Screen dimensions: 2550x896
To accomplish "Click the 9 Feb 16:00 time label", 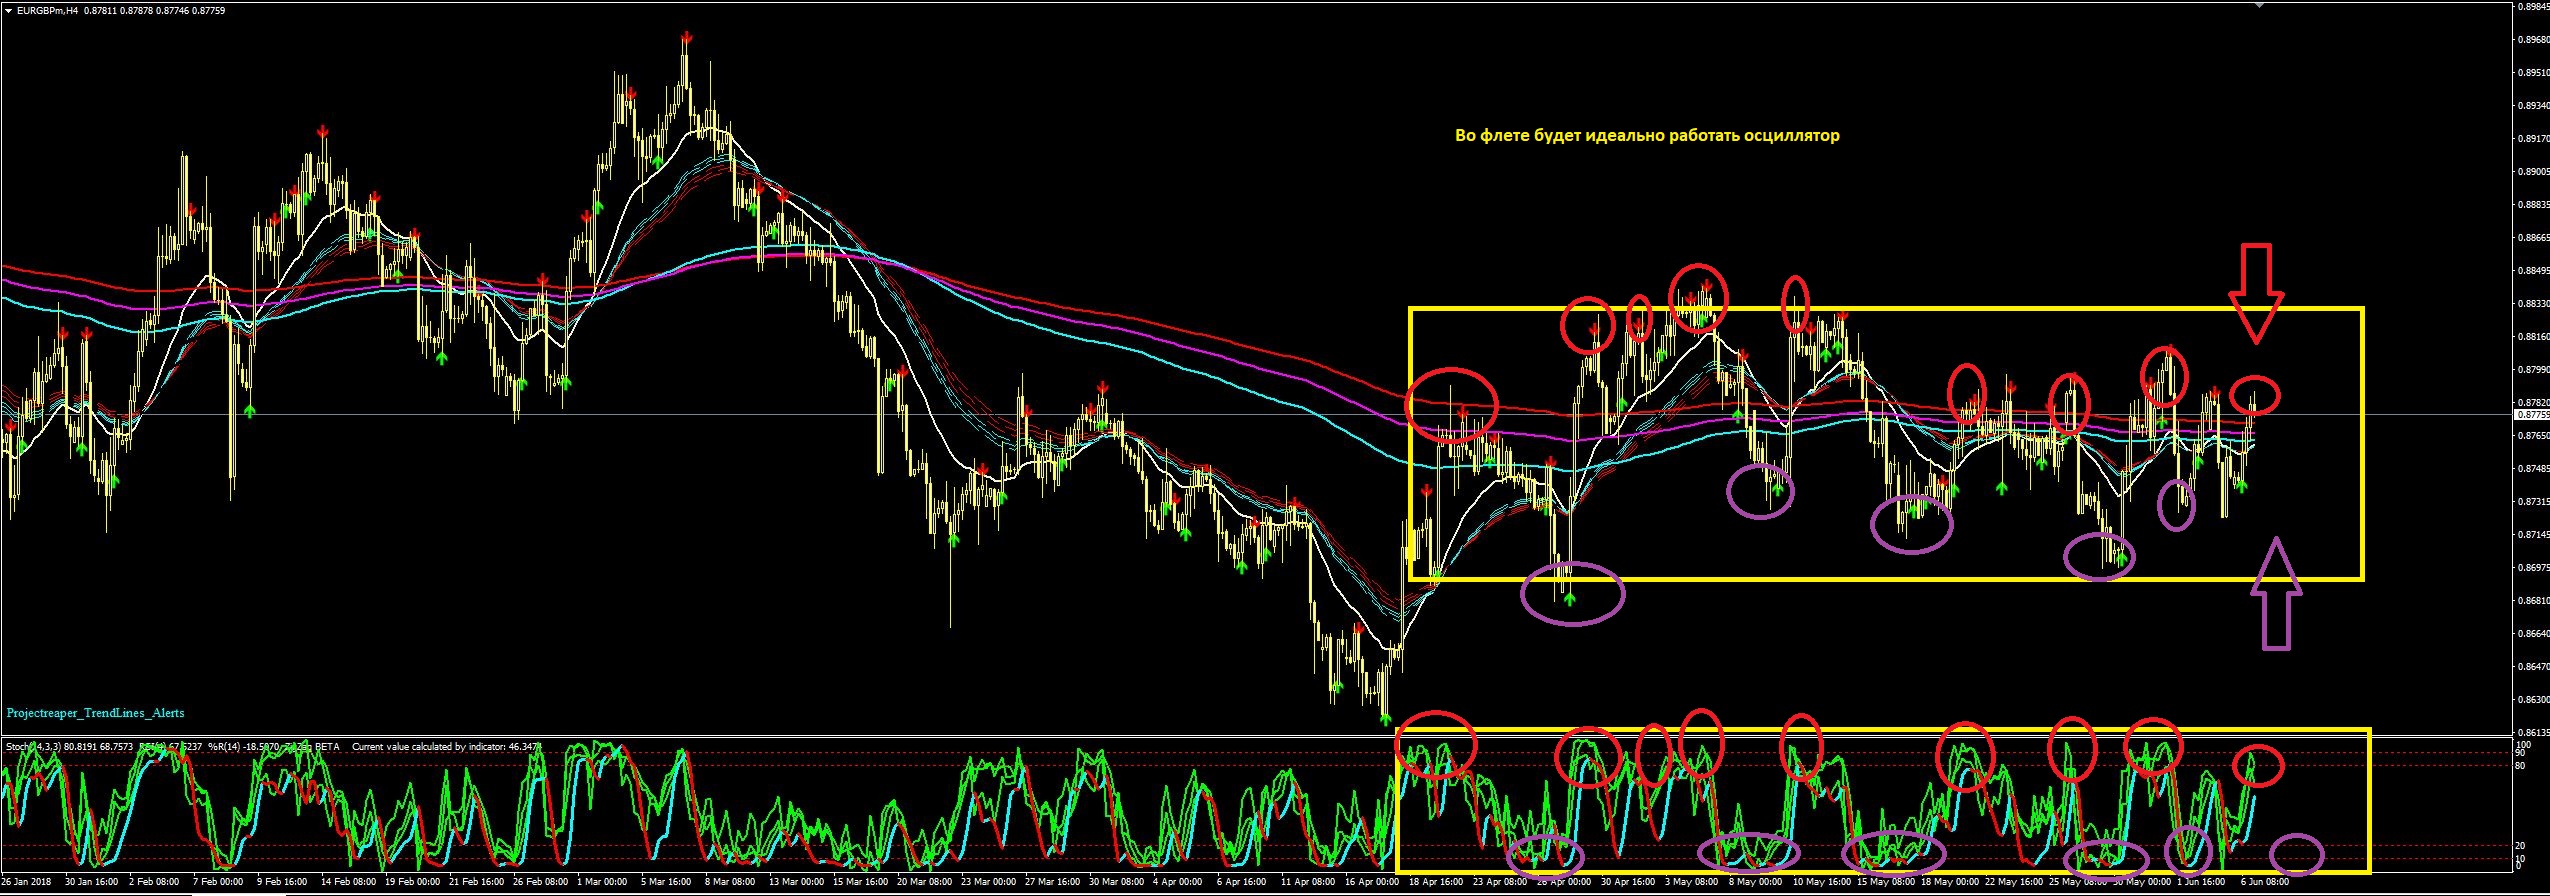I will pyautogui.click(x=282, y=882).
